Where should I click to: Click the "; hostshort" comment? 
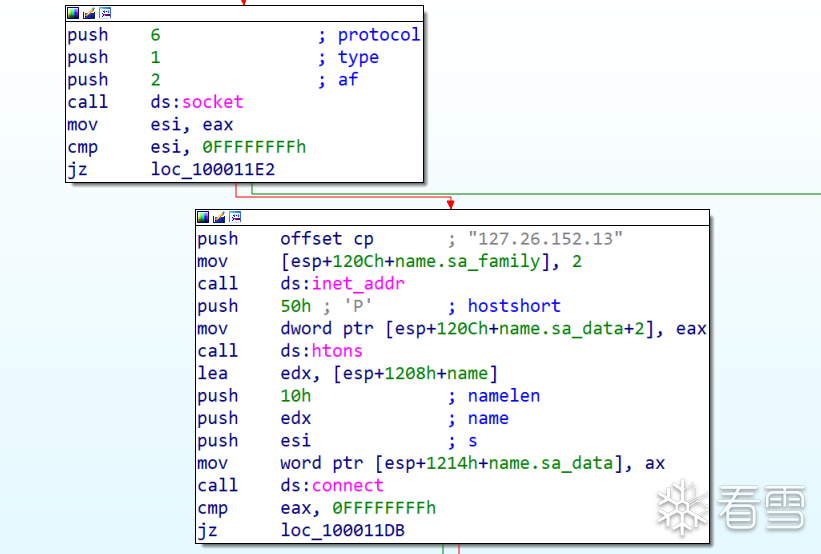point(504,306)
